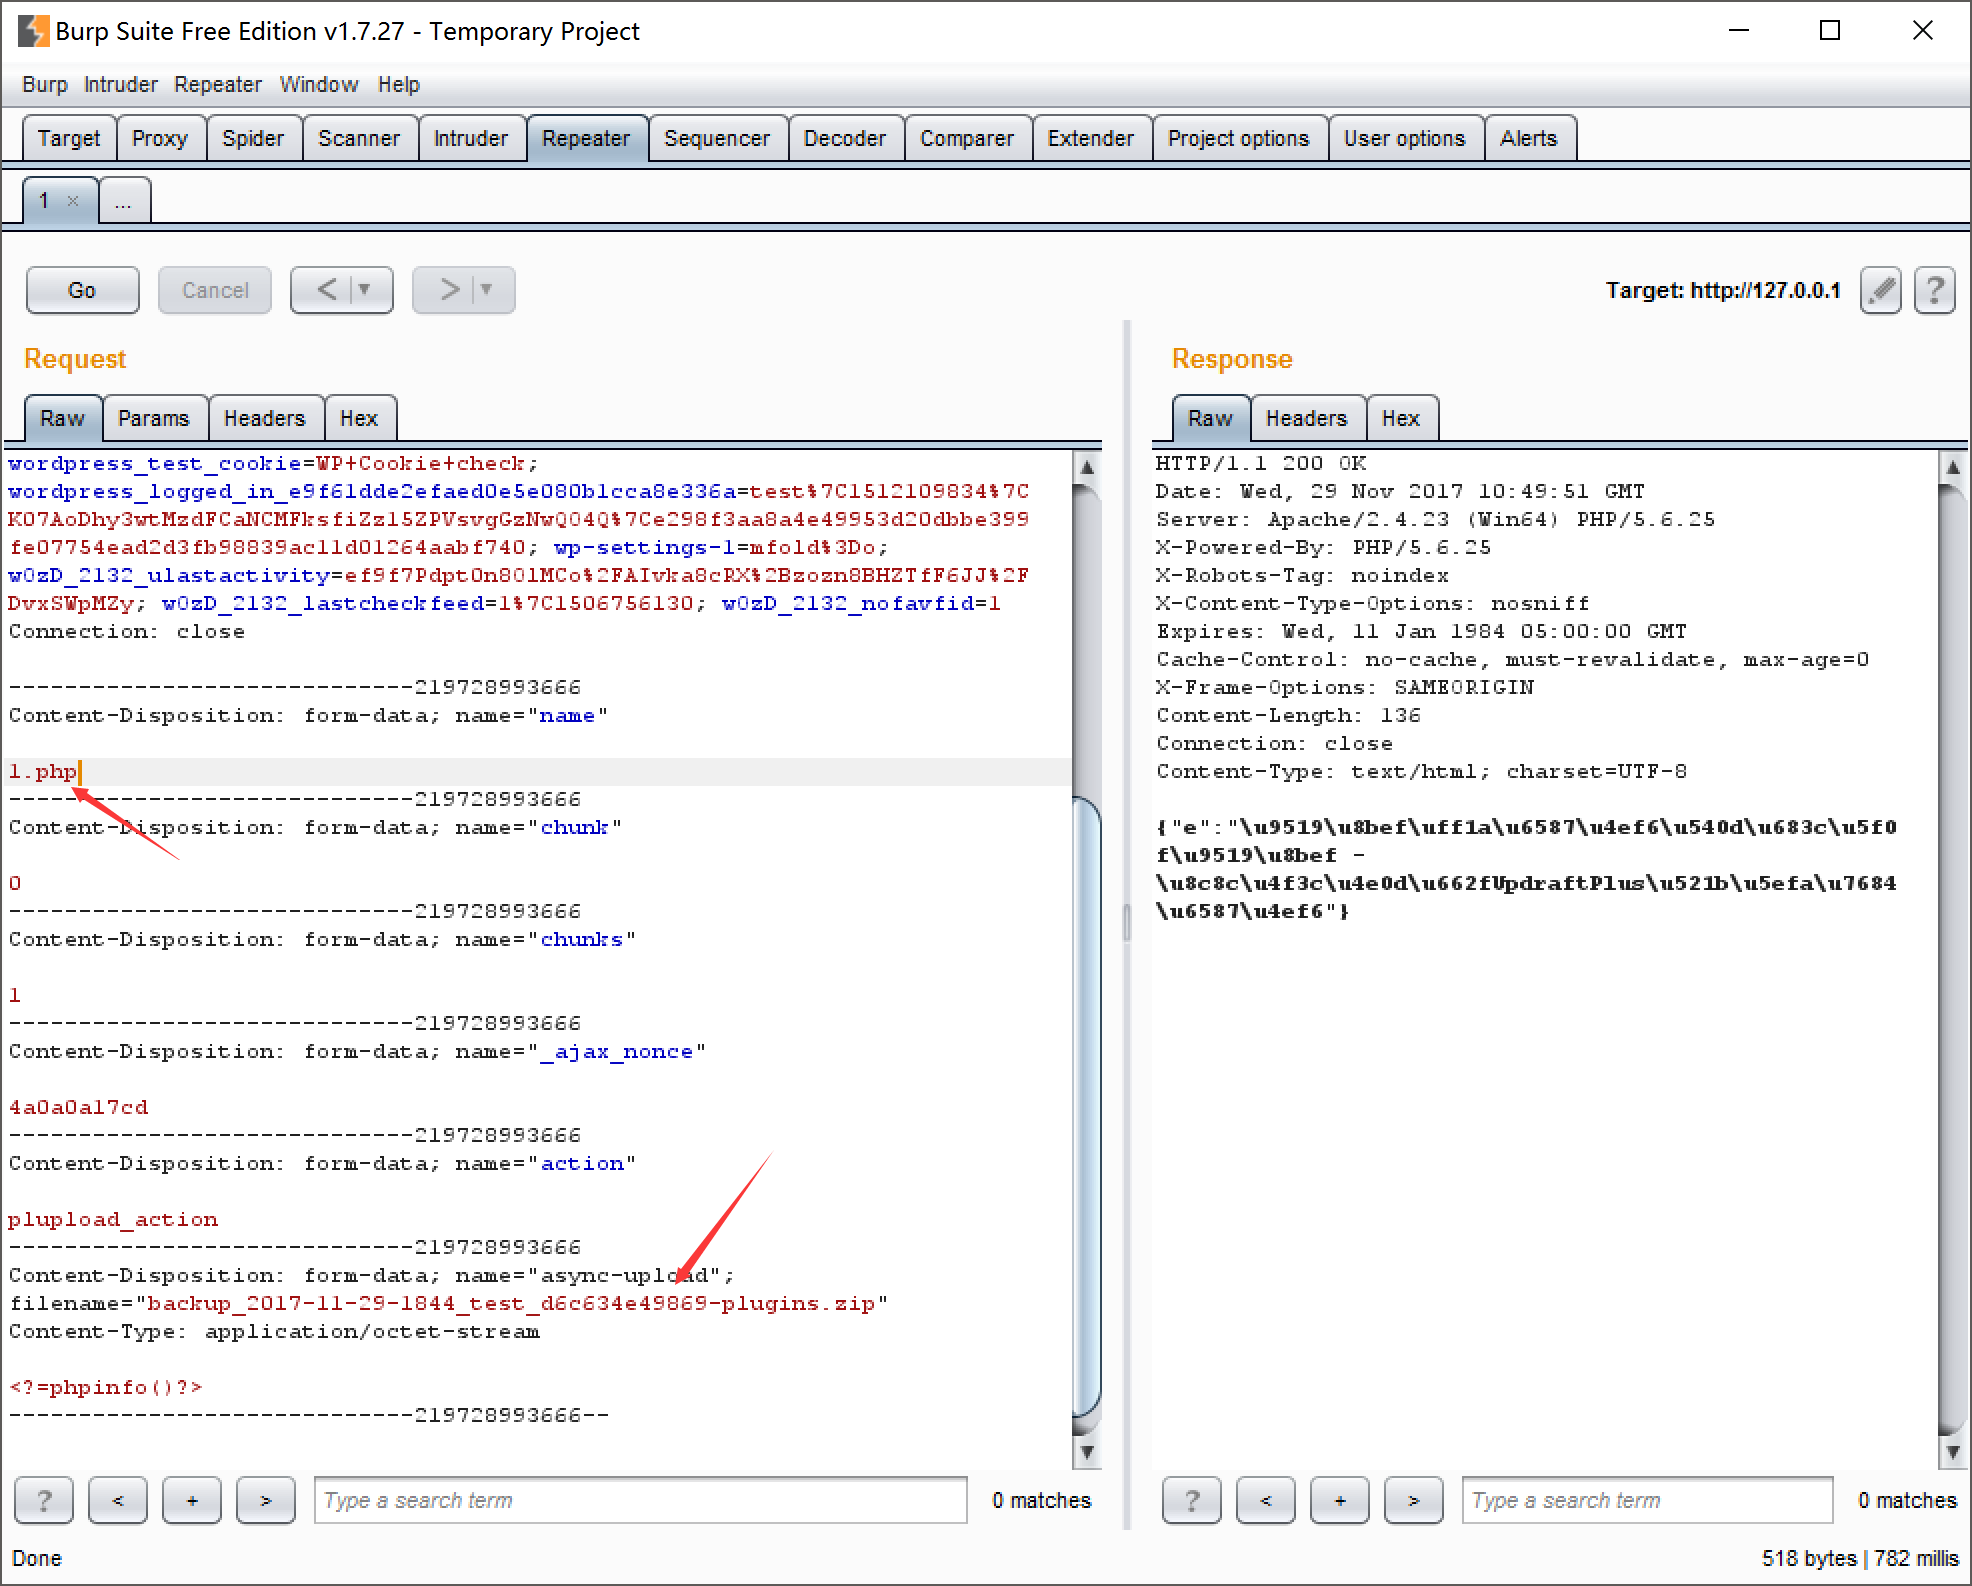Expand forward history dropdown arrow
Screen dimensions: 1972x1586
tap(487, 290)
